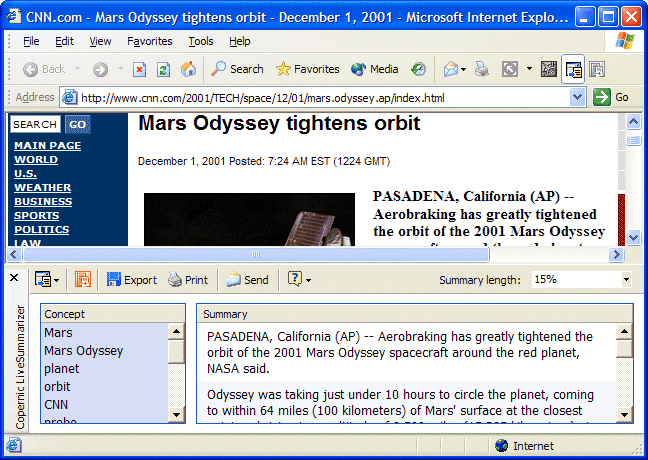Expand the Mail button dropdown
This screenshot has height=460, width=648.
pyautogui.click(x=464, y=69)
